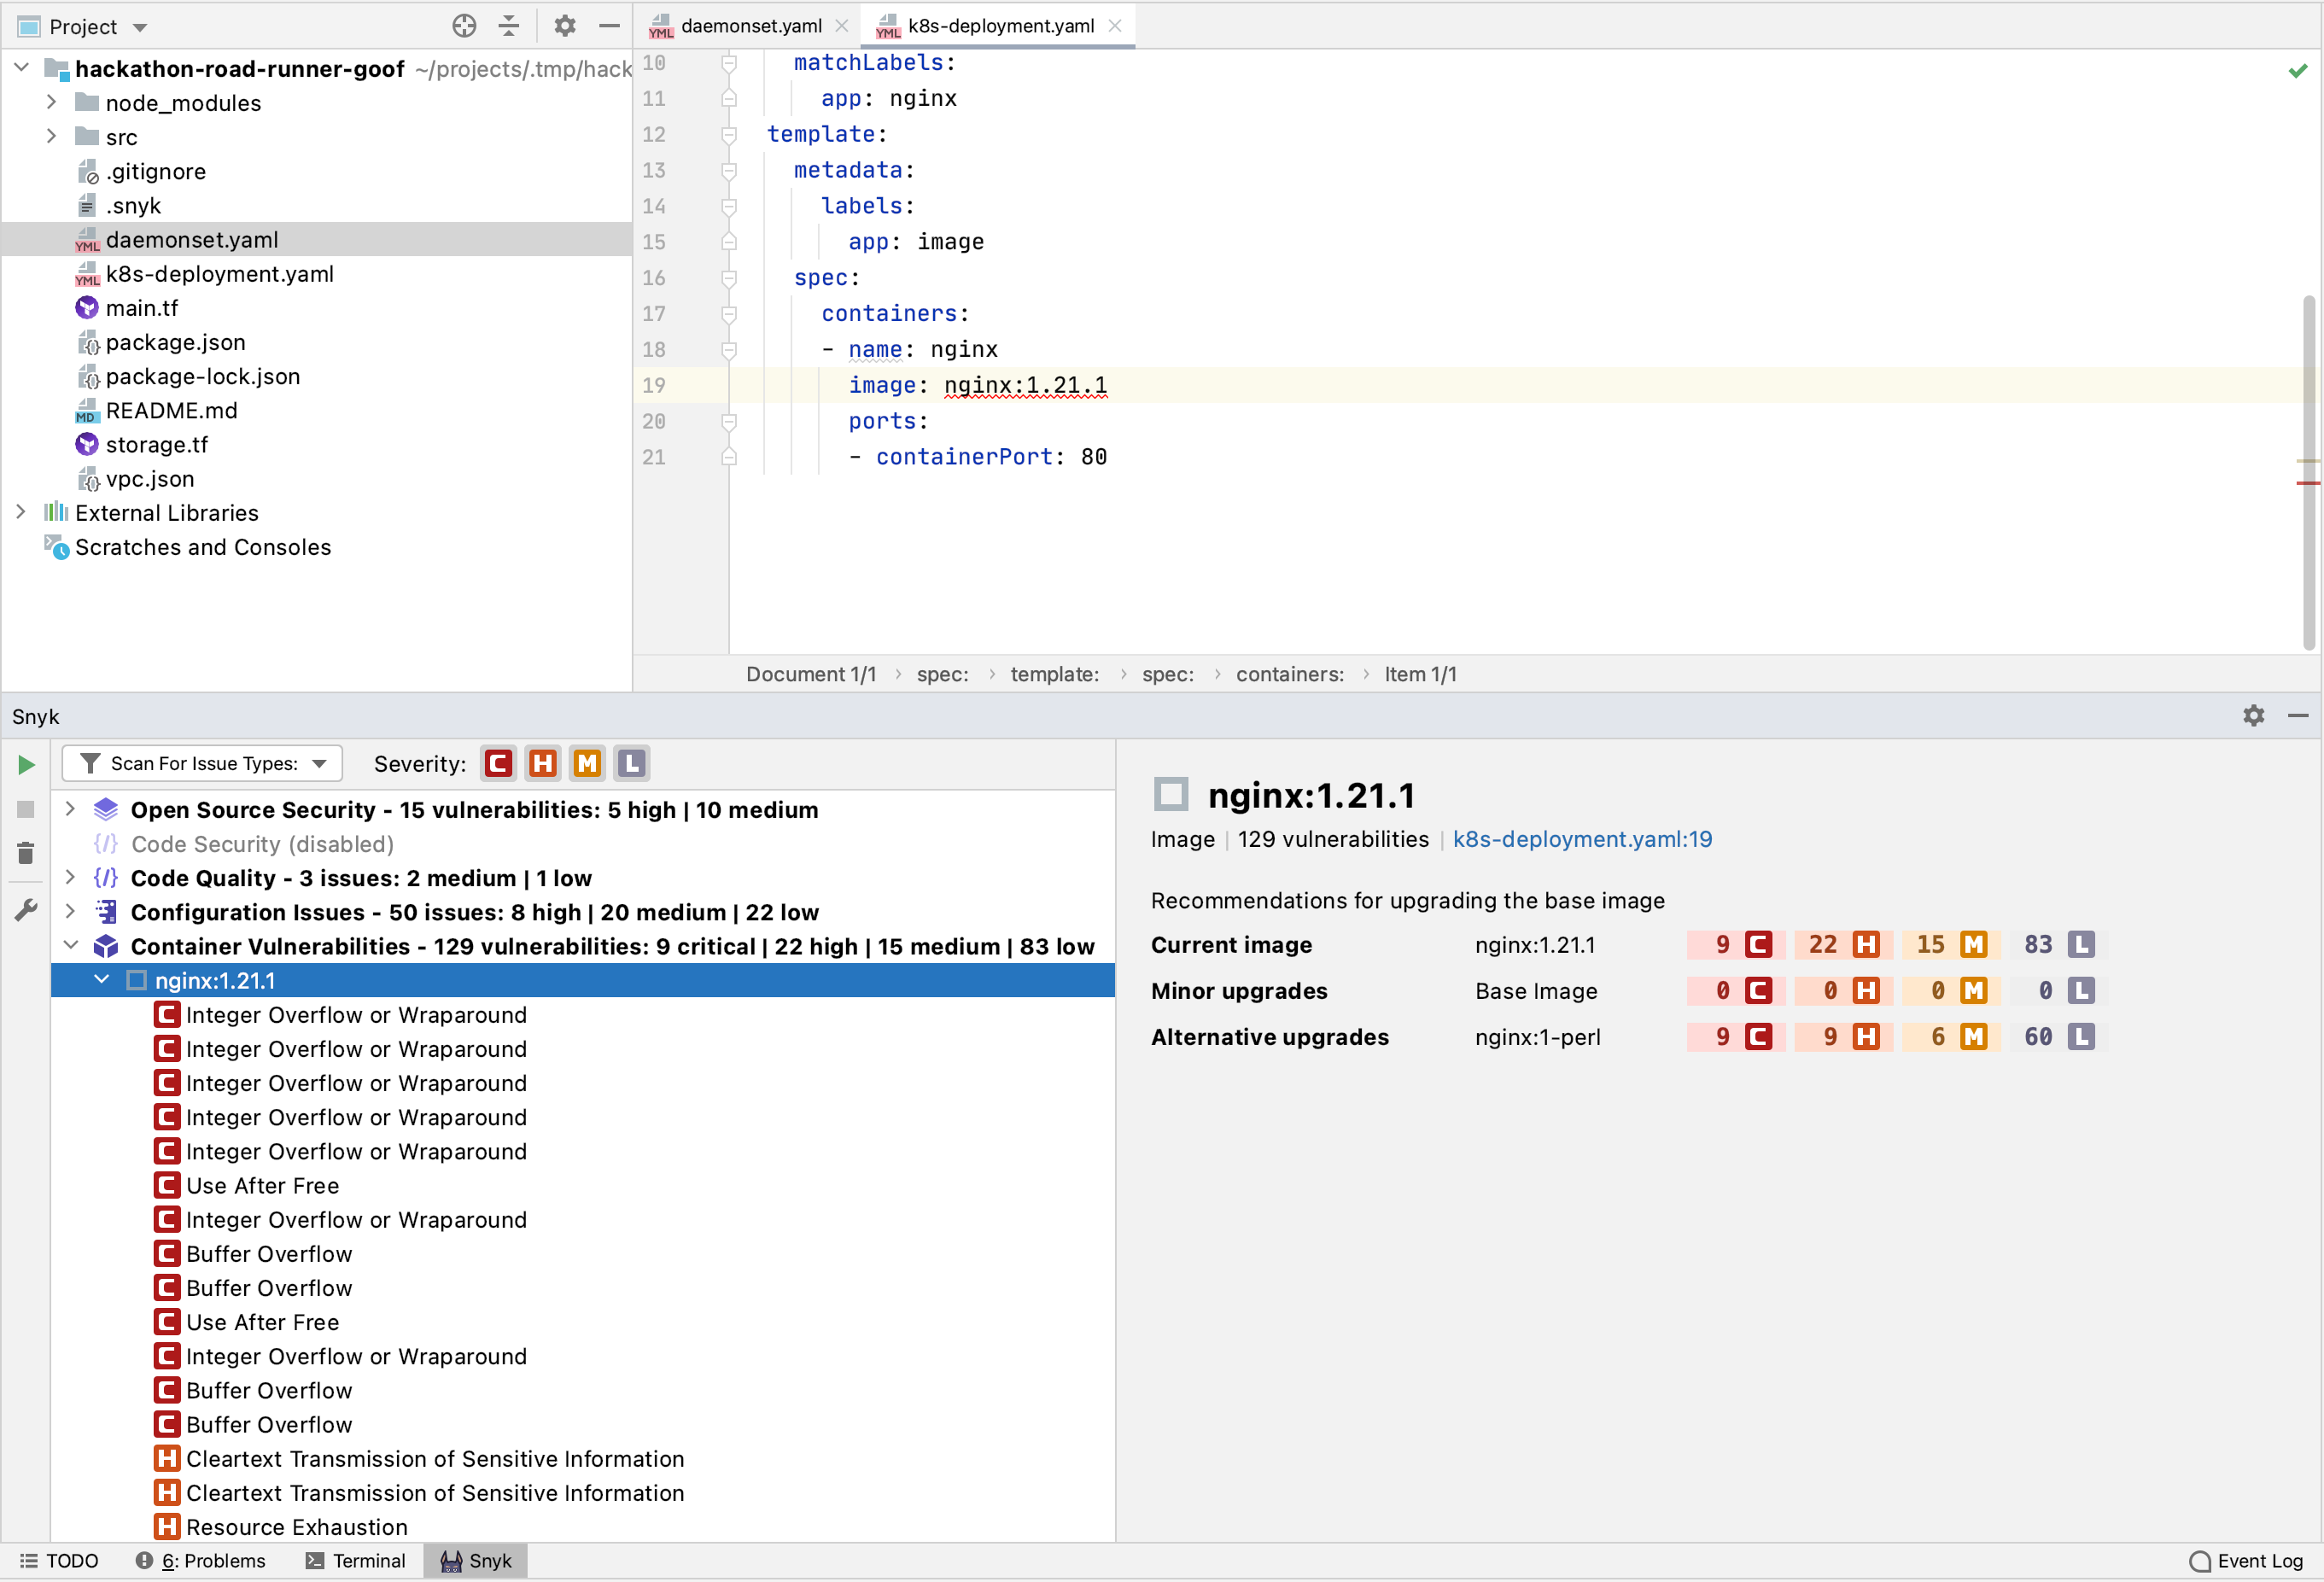Clean all results with trash icon

tap(26, 853)
